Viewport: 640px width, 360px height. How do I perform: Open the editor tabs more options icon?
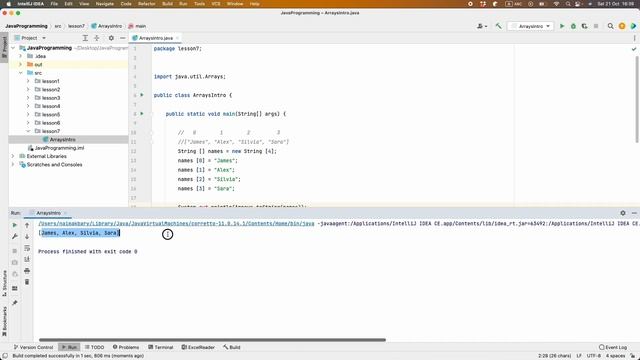[x=634, y=38]
